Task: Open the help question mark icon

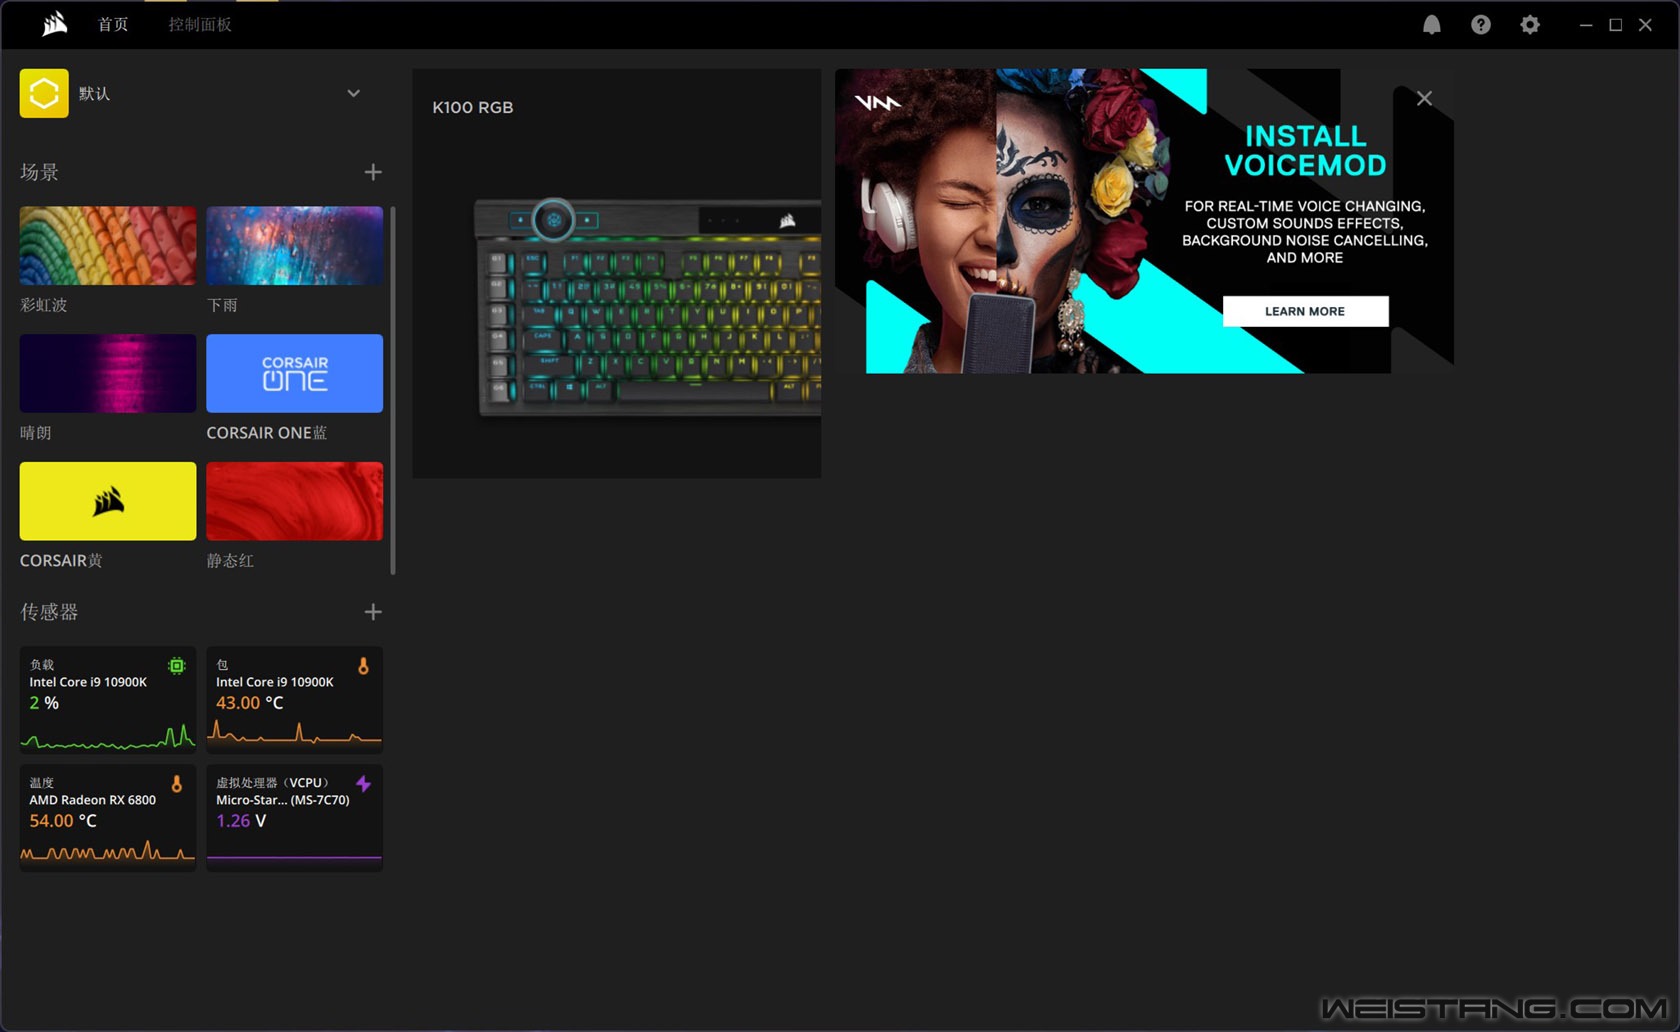Action: coord(1481,25)
